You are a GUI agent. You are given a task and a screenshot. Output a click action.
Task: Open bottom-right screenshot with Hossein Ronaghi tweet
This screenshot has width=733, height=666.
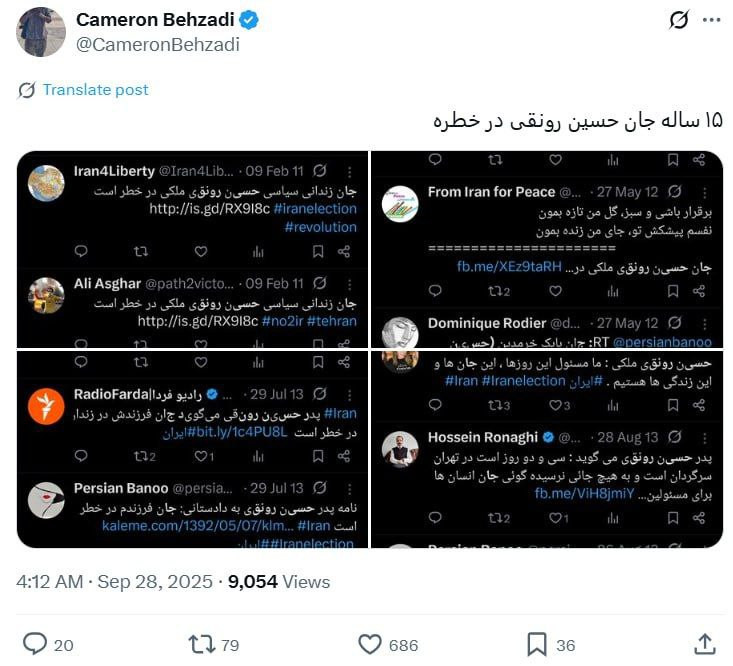click(547, 449)
